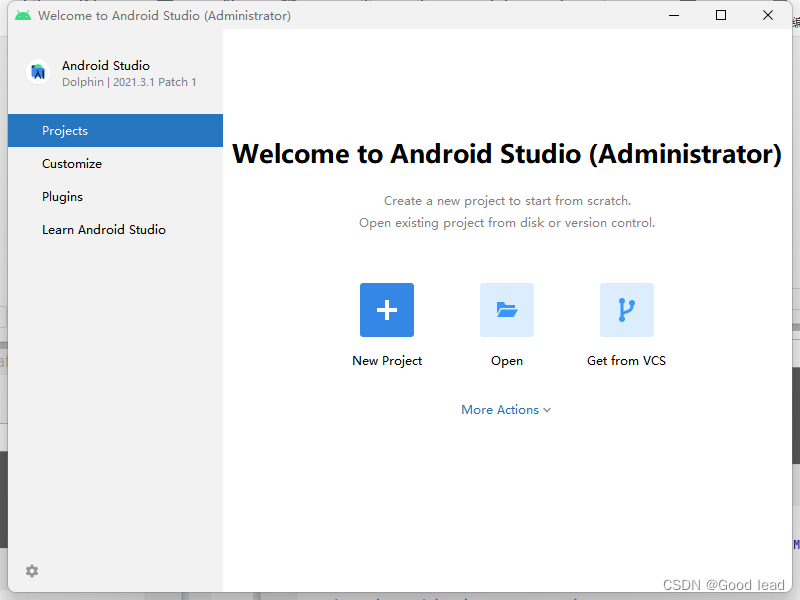Click the 'Android Studio' name in sidebar header
Image resolution: width=800 pixels, height=600 pixels.
[106, 66]
